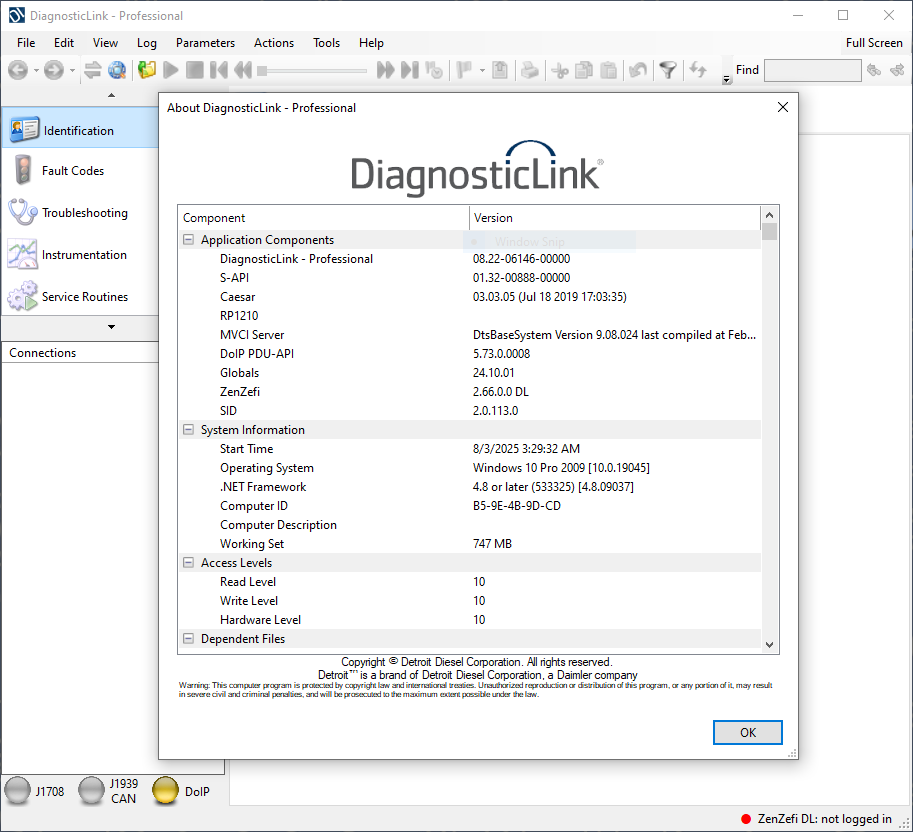Open the Actions menu
This screenshot has height=832, width=913.
274,43
